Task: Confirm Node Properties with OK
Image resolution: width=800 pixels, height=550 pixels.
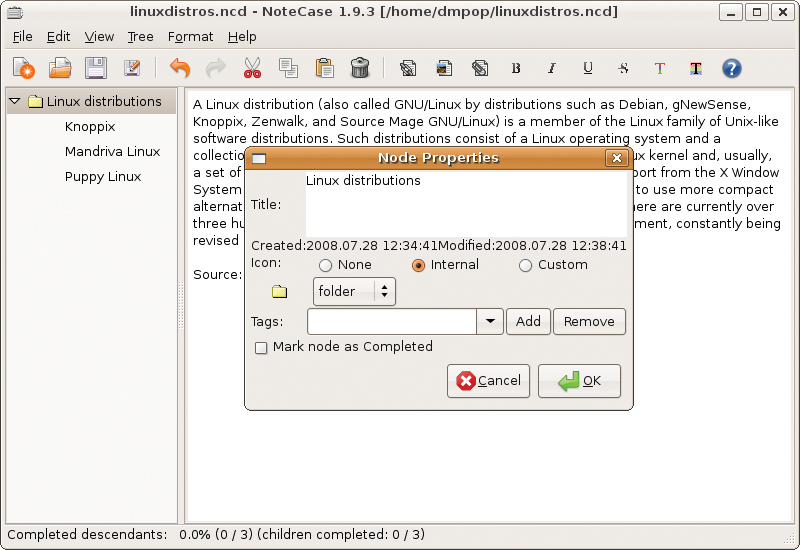Action: 579,381
